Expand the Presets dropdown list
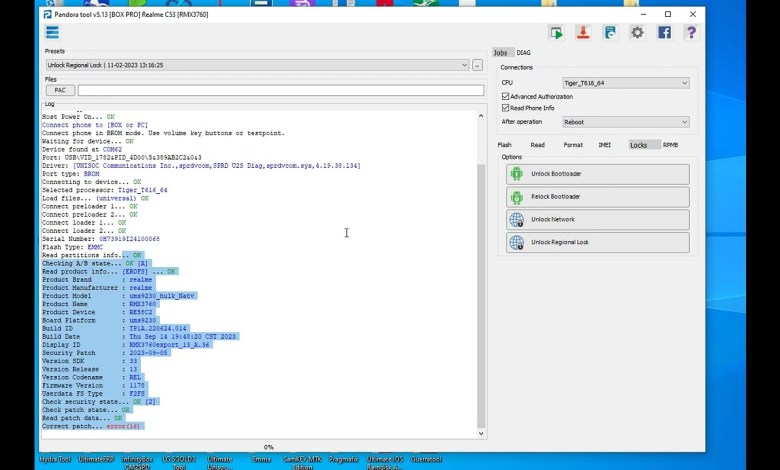This screenshot has width=780, height=470. 464,65
